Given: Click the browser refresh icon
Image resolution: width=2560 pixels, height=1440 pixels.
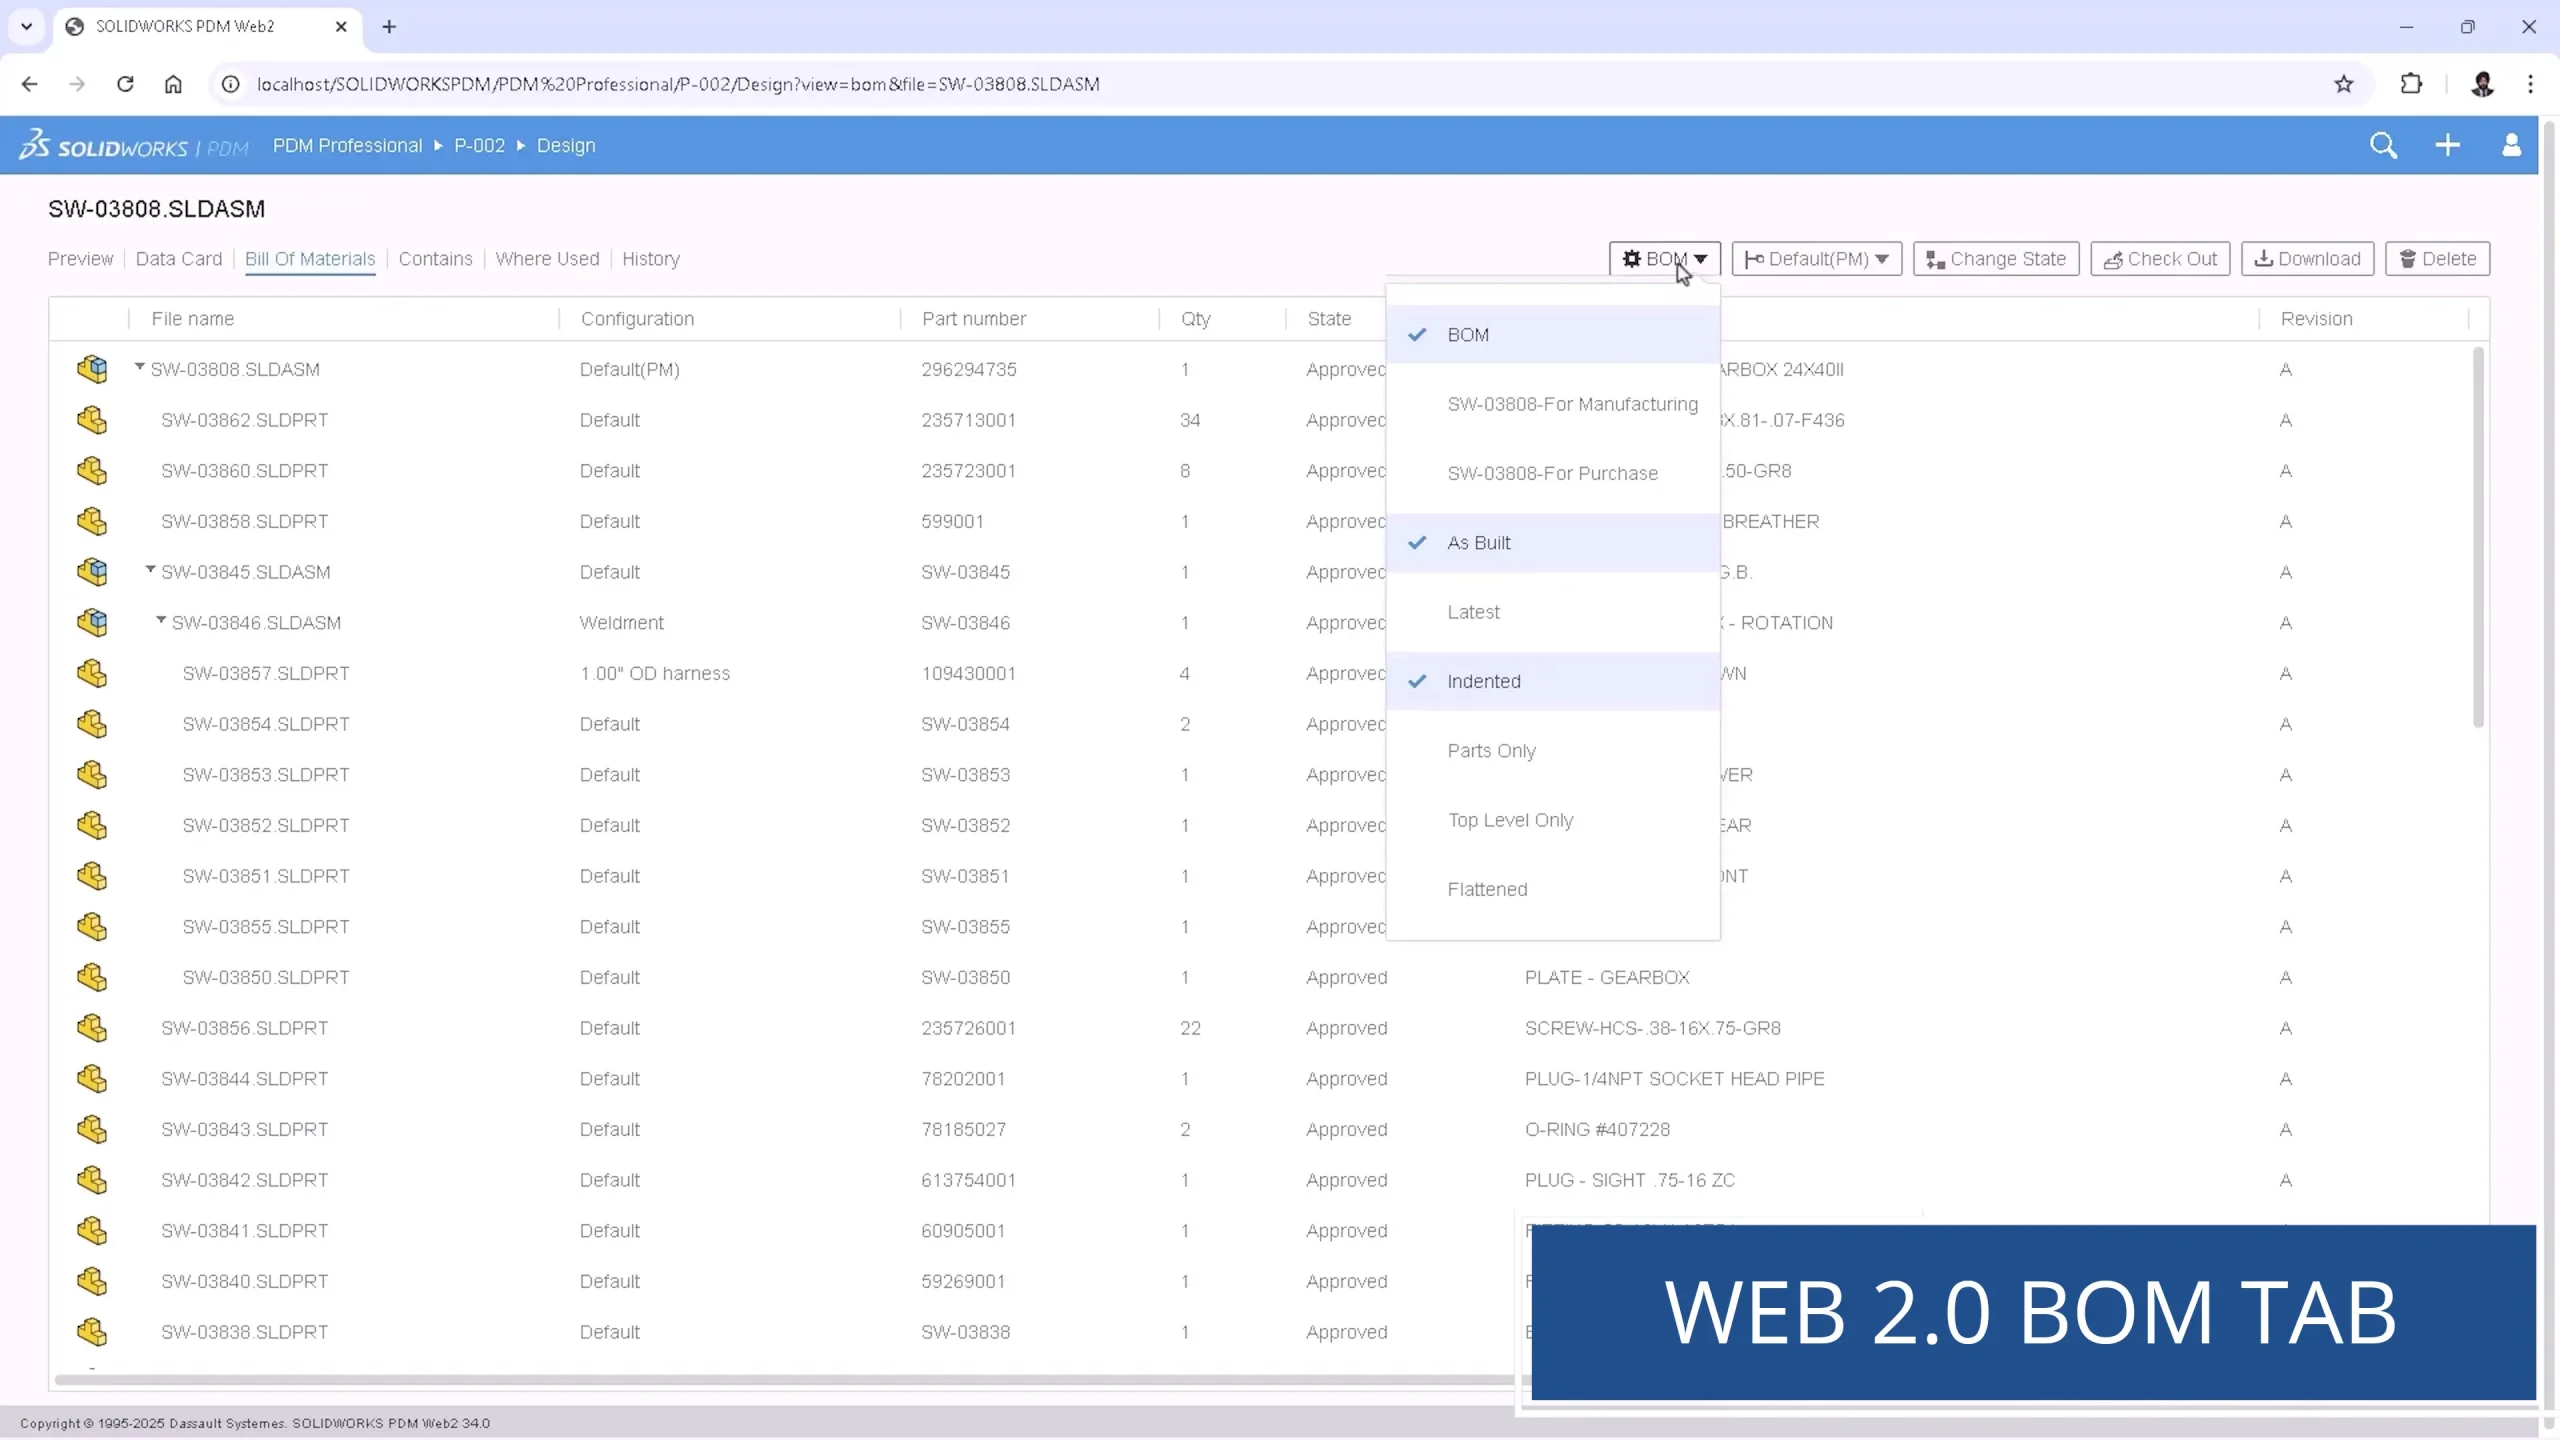Looking at the screenshot, I should [x=124, y=84].
